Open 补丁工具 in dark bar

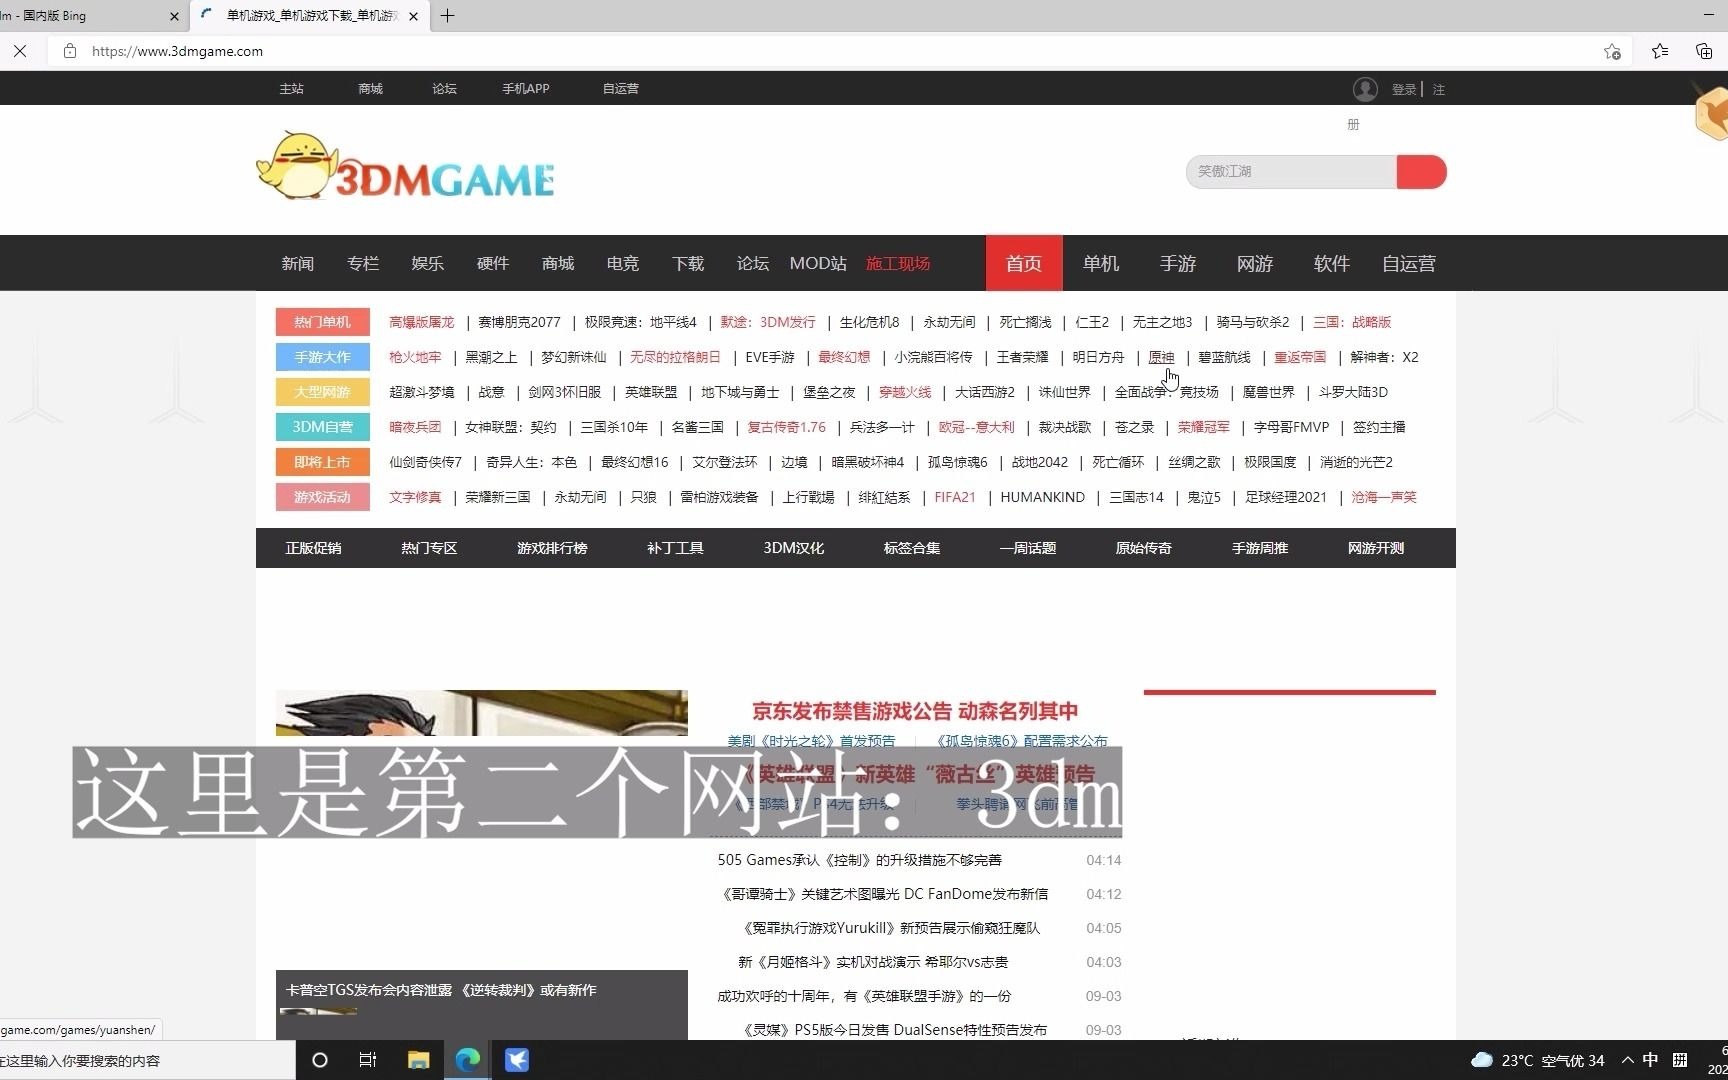(x=675, y=548)
